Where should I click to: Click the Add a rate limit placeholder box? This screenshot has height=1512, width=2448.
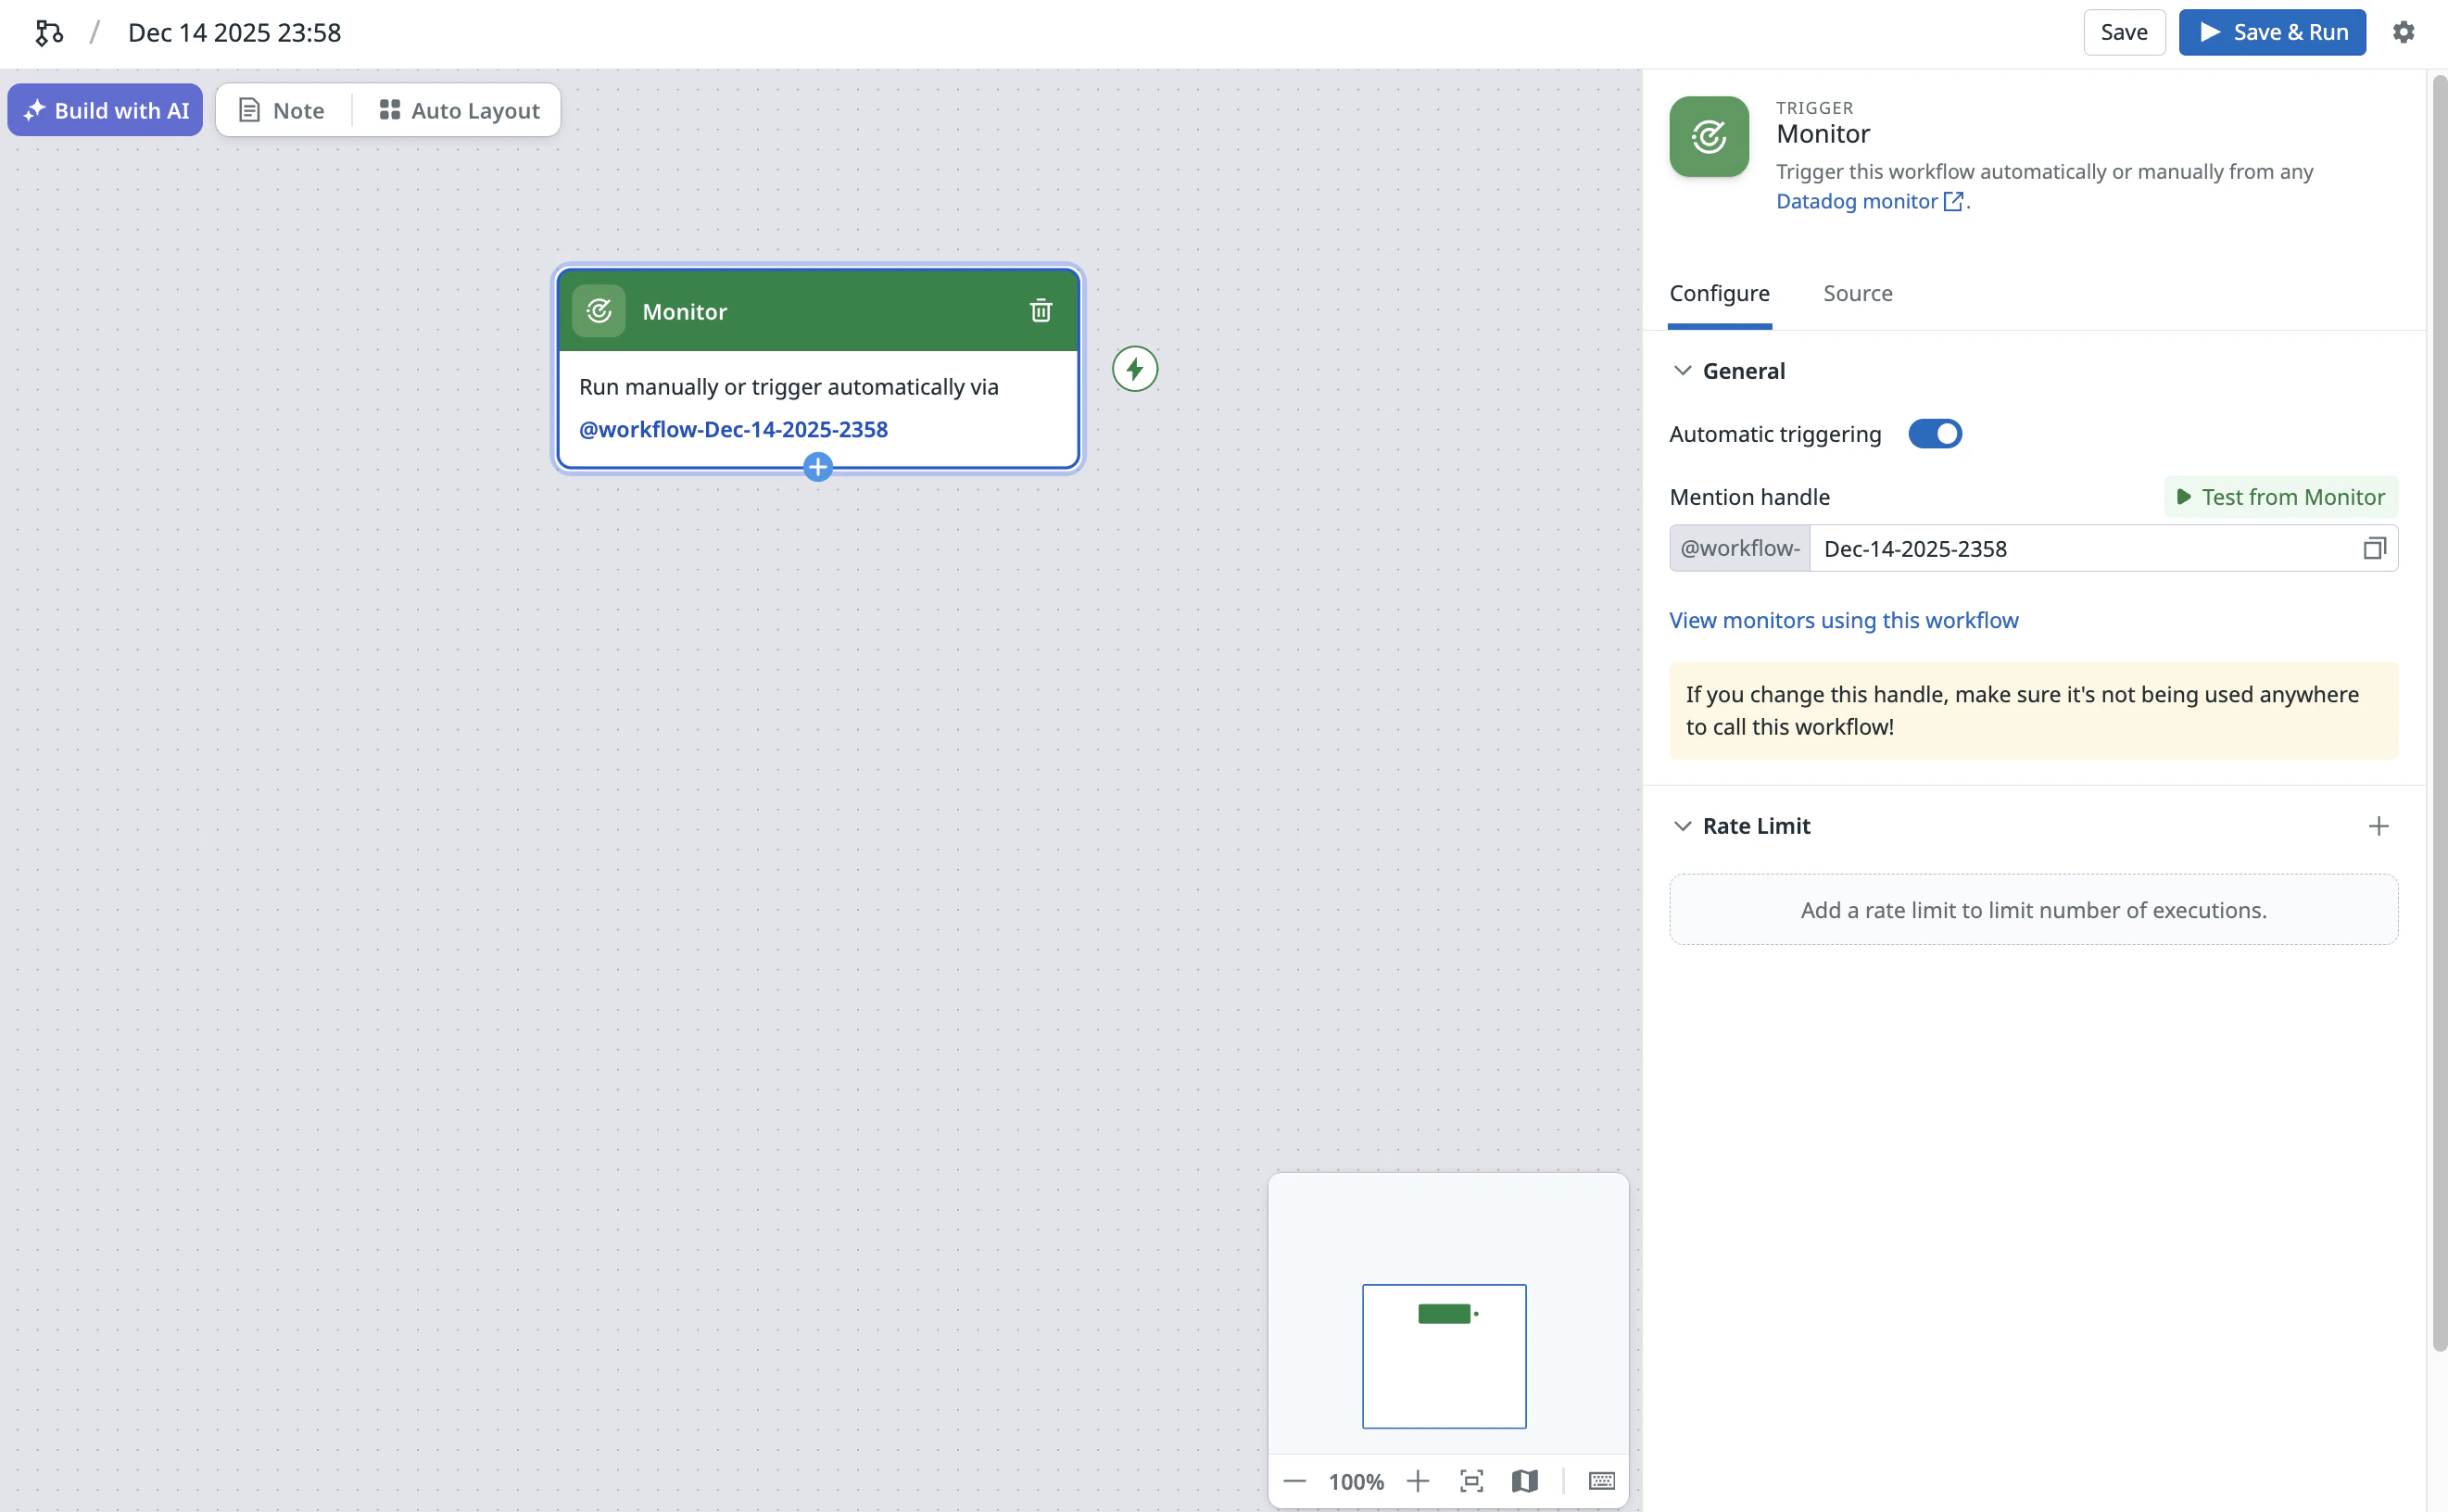[x=2033, y=910]
